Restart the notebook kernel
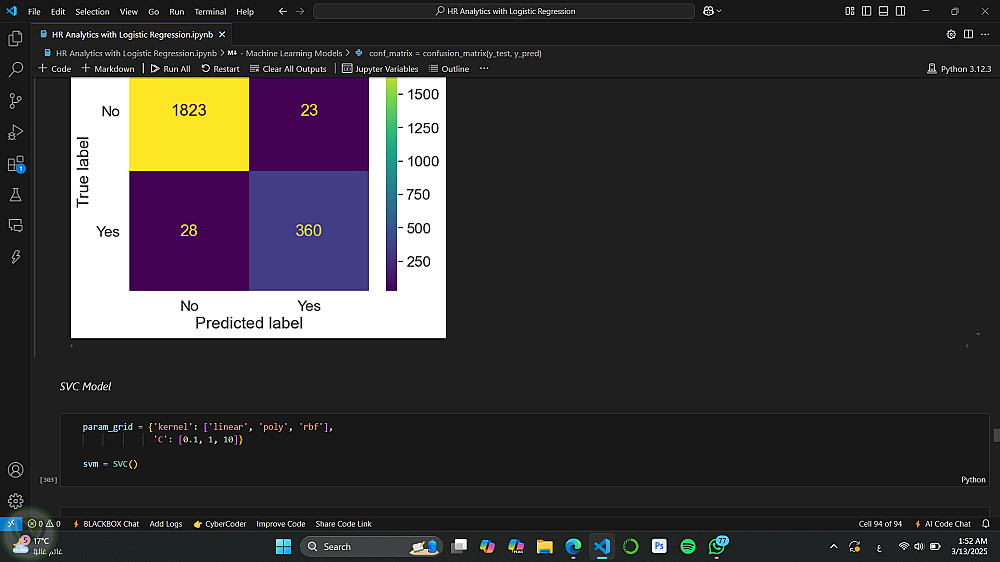This screenshot has height=562, width=1000. pyautogui.click(x=221, y=68)
